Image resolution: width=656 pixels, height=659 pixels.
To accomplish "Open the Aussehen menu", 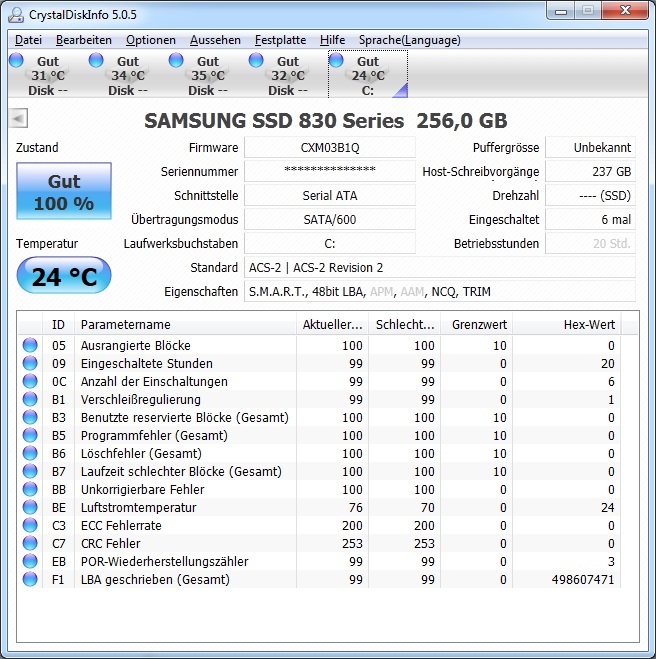I will tap(215, 40).
